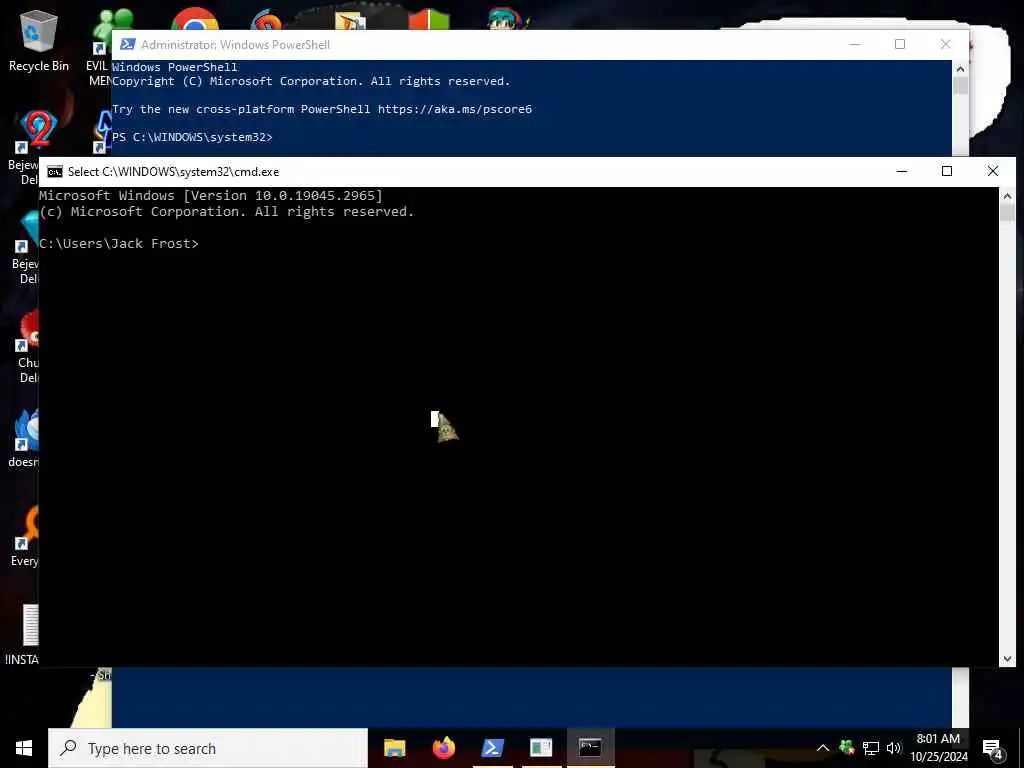The width and height of the screenshot is (1024, 768).
Task: Show hidden system tray icons
Action: pos(823,748)
